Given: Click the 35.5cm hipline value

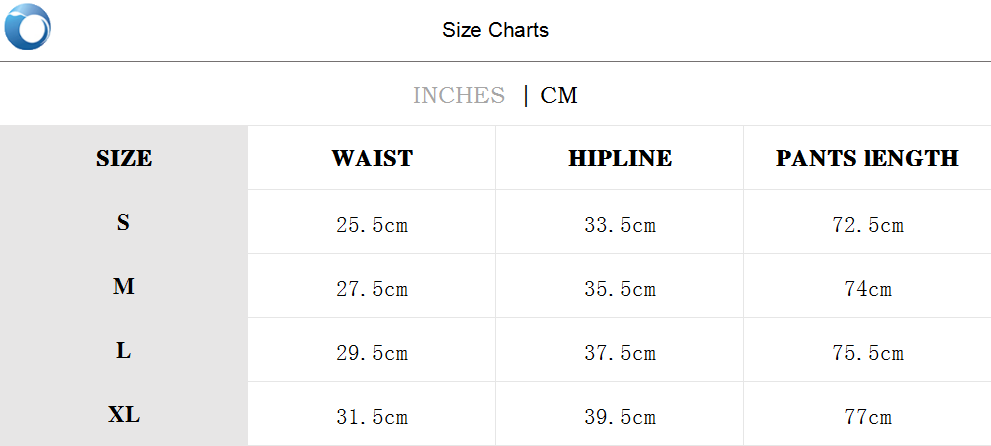Looking at the screenshot, I should point(620,289).
